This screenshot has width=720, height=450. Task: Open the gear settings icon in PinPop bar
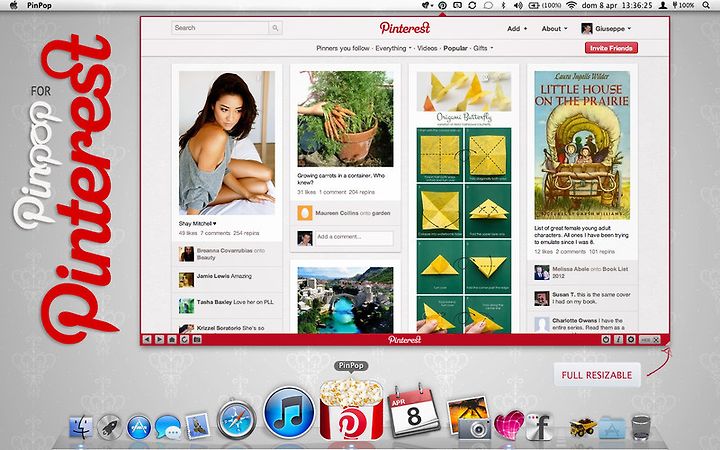click(631, 339)
